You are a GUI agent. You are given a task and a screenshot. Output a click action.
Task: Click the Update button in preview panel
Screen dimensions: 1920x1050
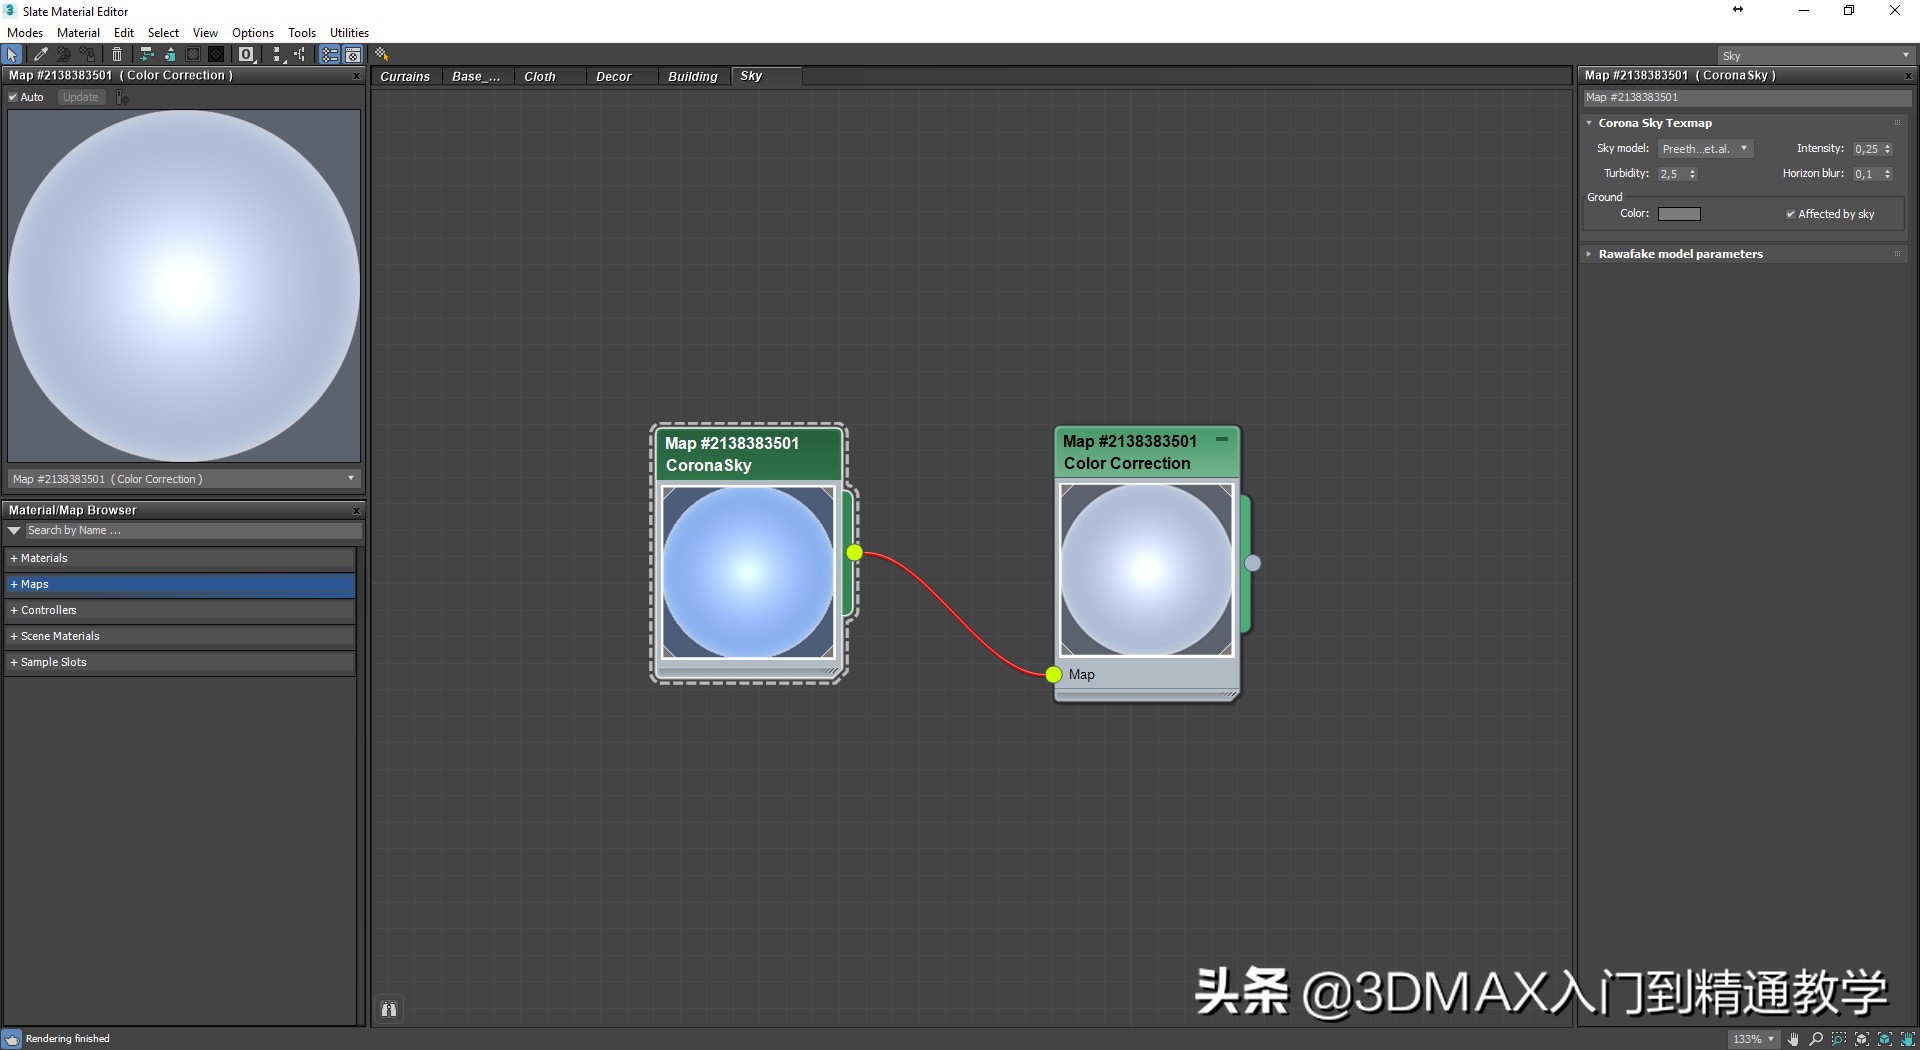[x=80, y=97]
